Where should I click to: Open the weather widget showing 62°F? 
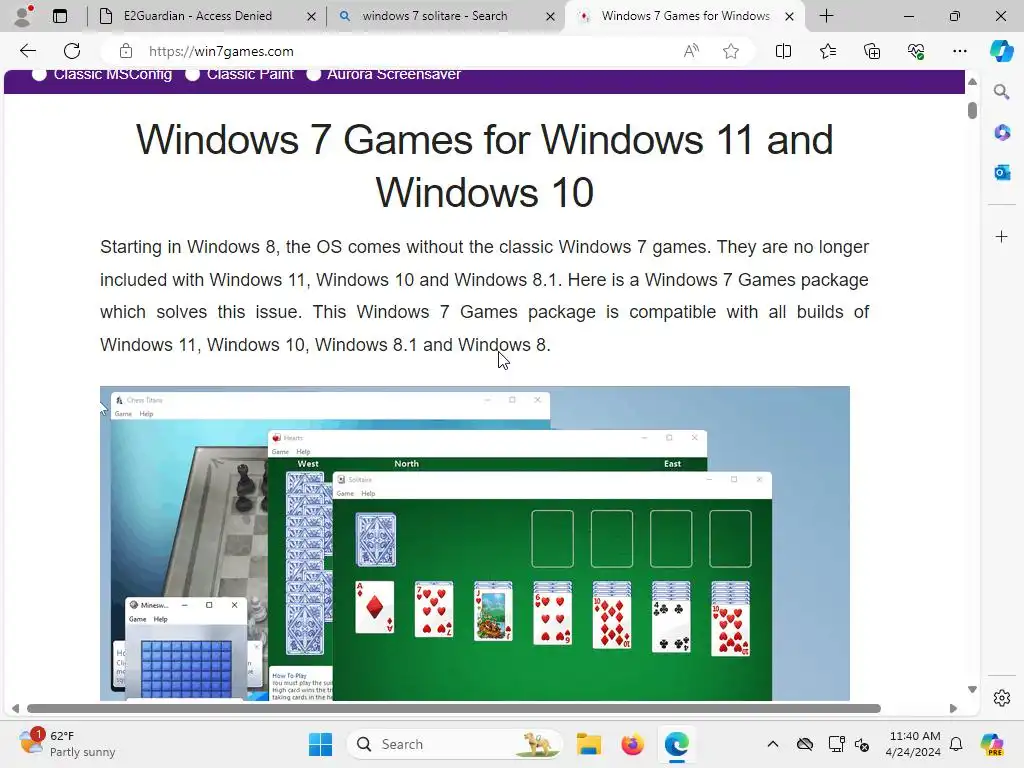coord(67,744)
